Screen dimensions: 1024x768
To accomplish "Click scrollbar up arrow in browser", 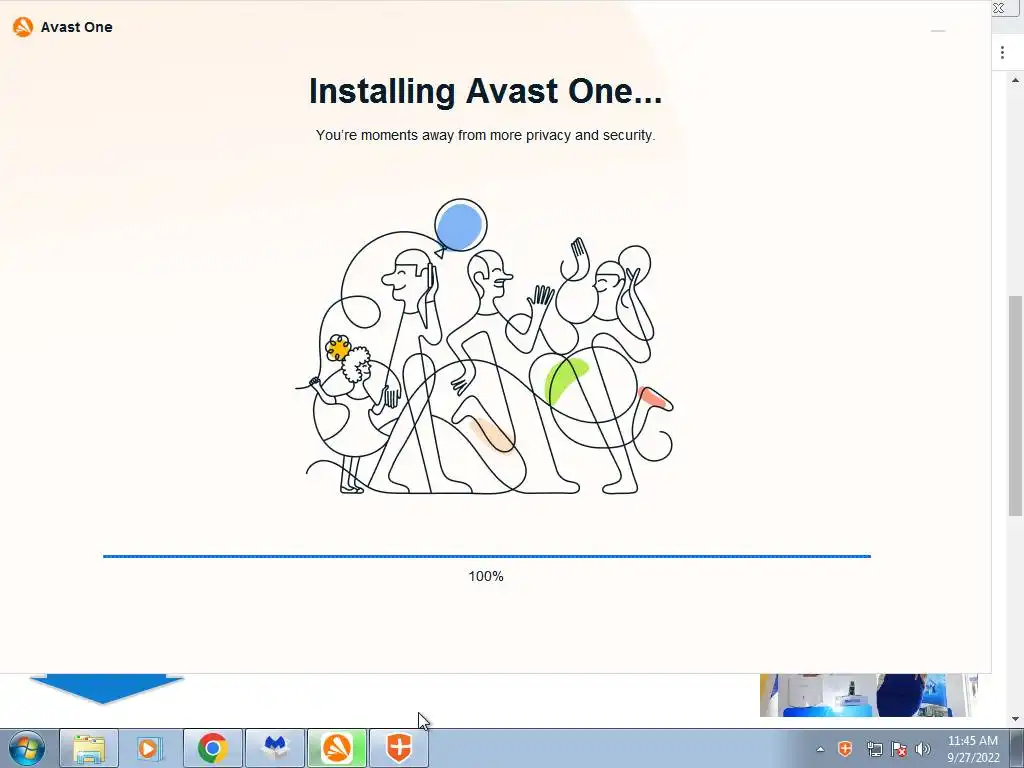I will [1016, 80].
